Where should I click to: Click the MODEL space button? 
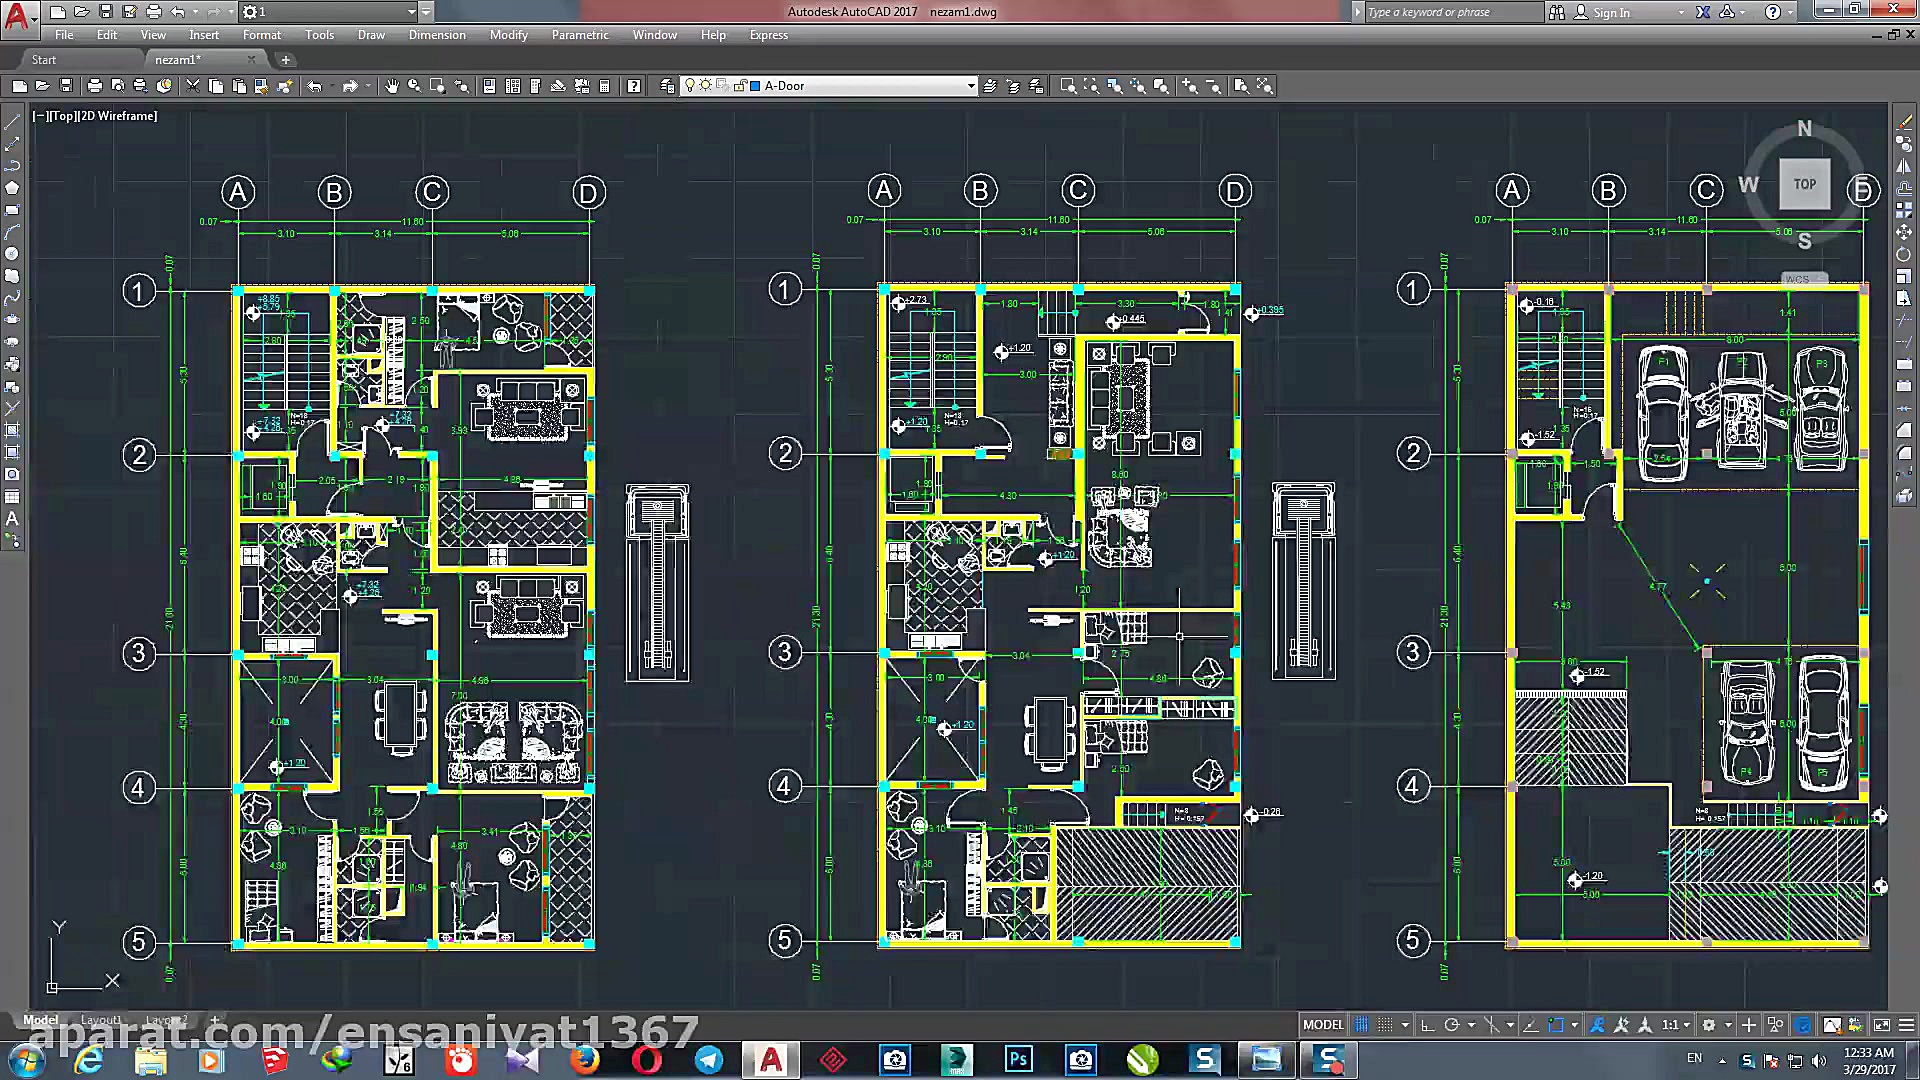(x=1323, y=1025)
